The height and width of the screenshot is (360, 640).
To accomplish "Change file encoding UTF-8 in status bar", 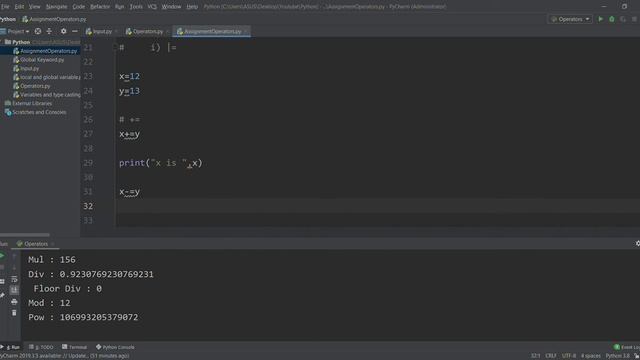I will 569,356.
